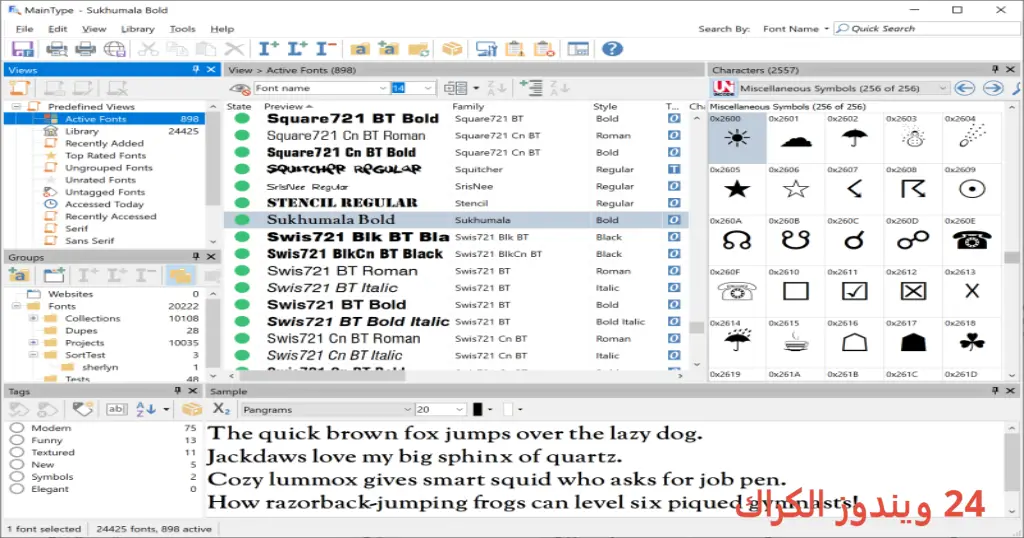The image size is (1024, 538).
Task: Click the clipboard icon with red mark
Action: point(544,49)
